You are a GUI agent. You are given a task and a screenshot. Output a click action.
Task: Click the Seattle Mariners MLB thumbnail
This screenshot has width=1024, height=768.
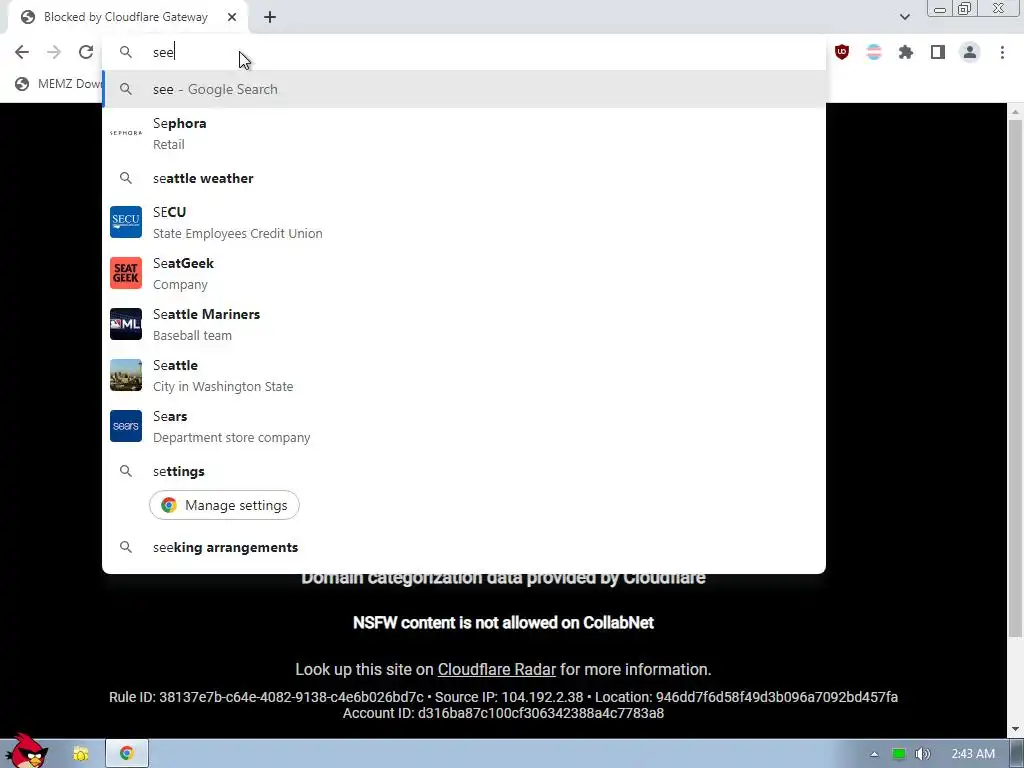(x=126, y=324)
